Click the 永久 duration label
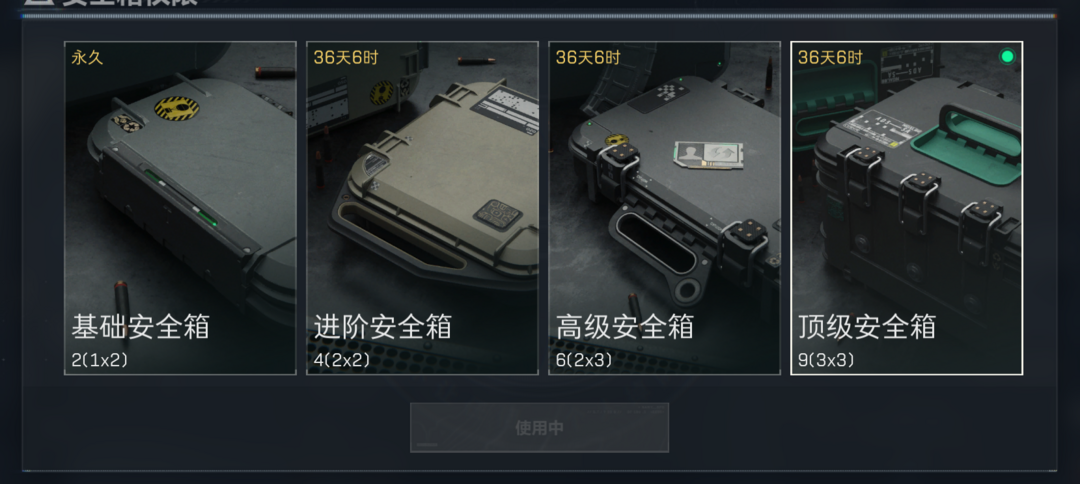The height and width of the screenshot is (484, 1080). (87, 58)
